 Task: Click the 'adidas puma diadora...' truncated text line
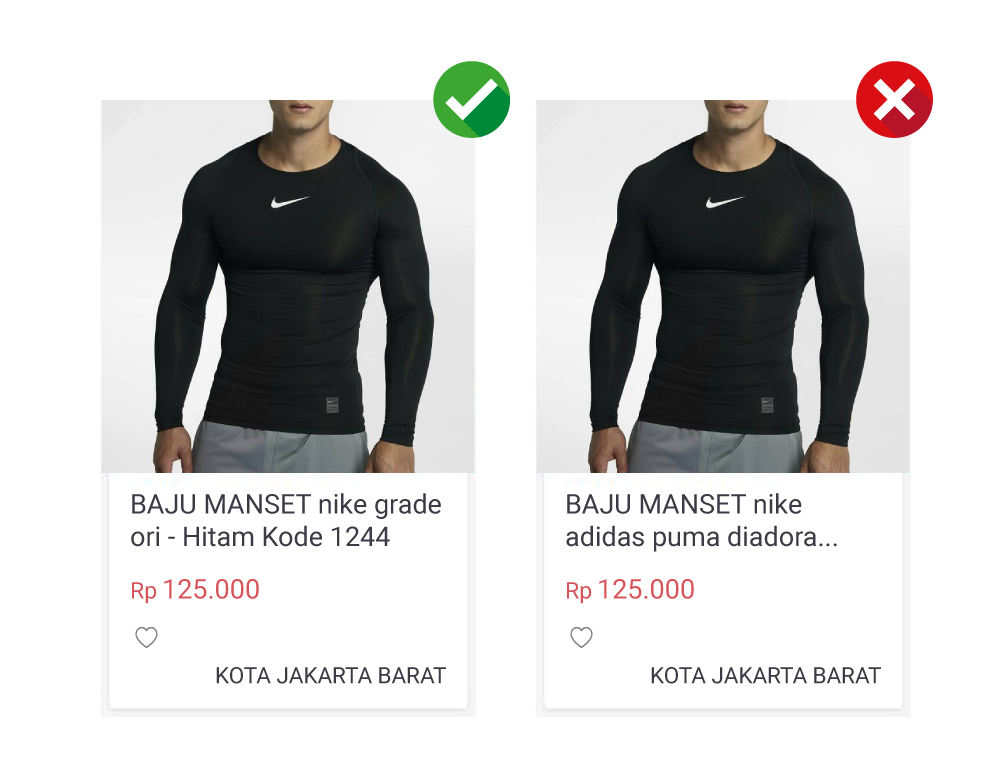tap(701, 537)
